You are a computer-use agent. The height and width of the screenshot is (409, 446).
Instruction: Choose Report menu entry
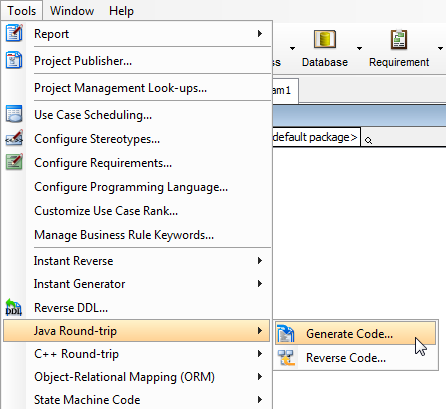pyautogui.click(x=136, y=34)
